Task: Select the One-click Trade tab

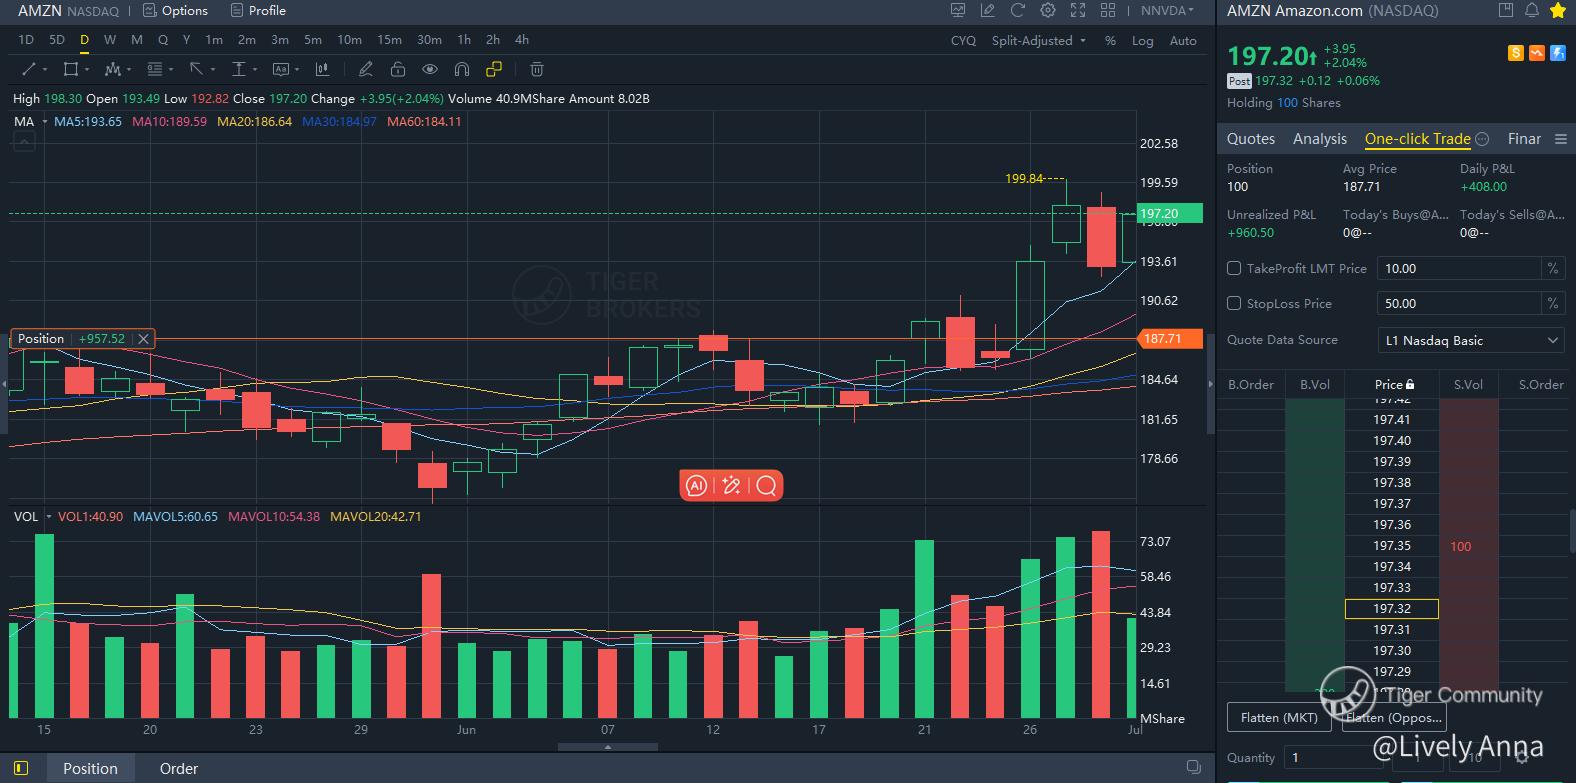Action: tap(1418, 139)
